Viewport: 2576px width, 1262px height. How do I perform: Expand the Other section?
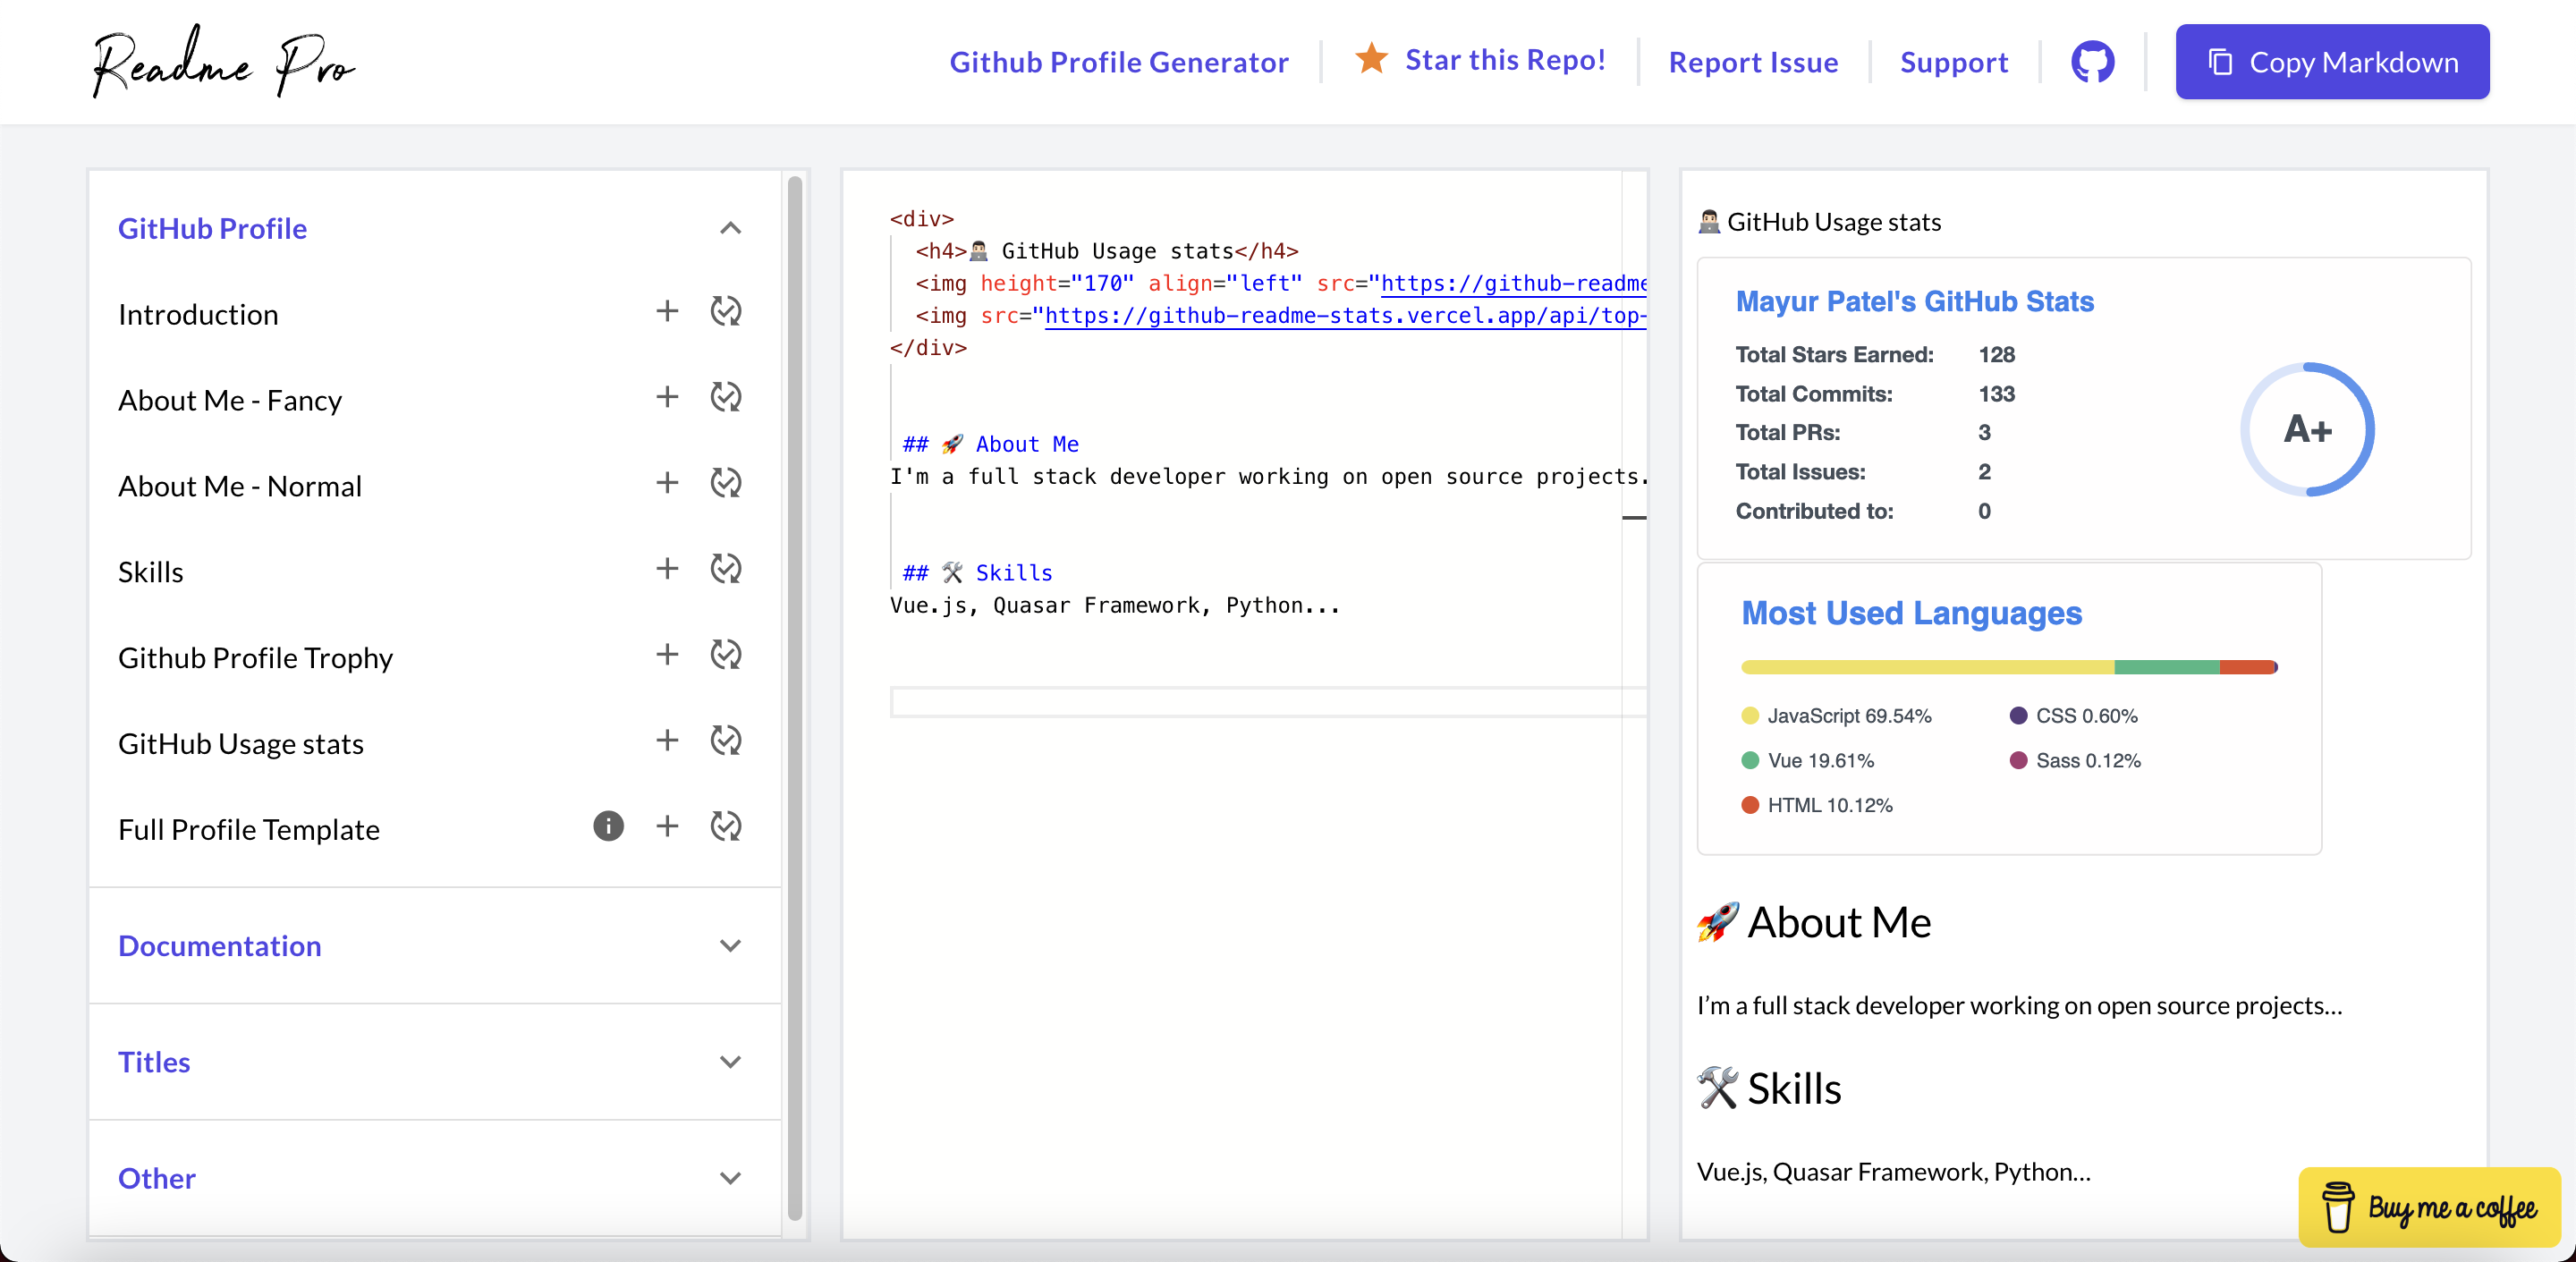[x=731, y=1178]
